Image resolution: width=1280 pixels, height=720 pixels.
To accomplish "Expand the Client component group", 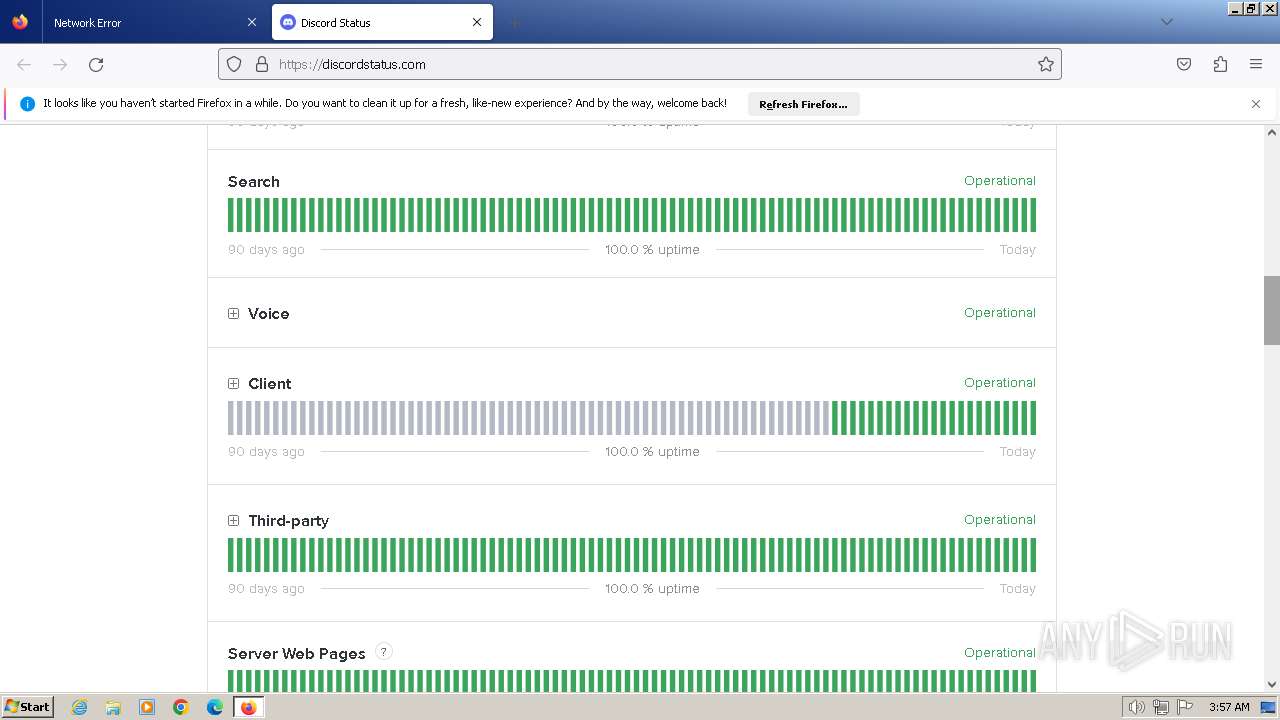I will [x=233, y=383].
